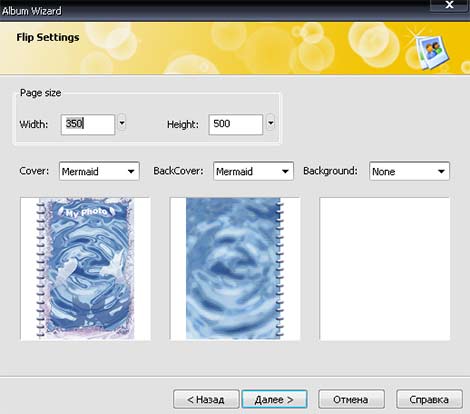Viewport: 470px width, 414px height.
Task: Select the back cover preview thumbnail
Action: click(x=235, y=269)
